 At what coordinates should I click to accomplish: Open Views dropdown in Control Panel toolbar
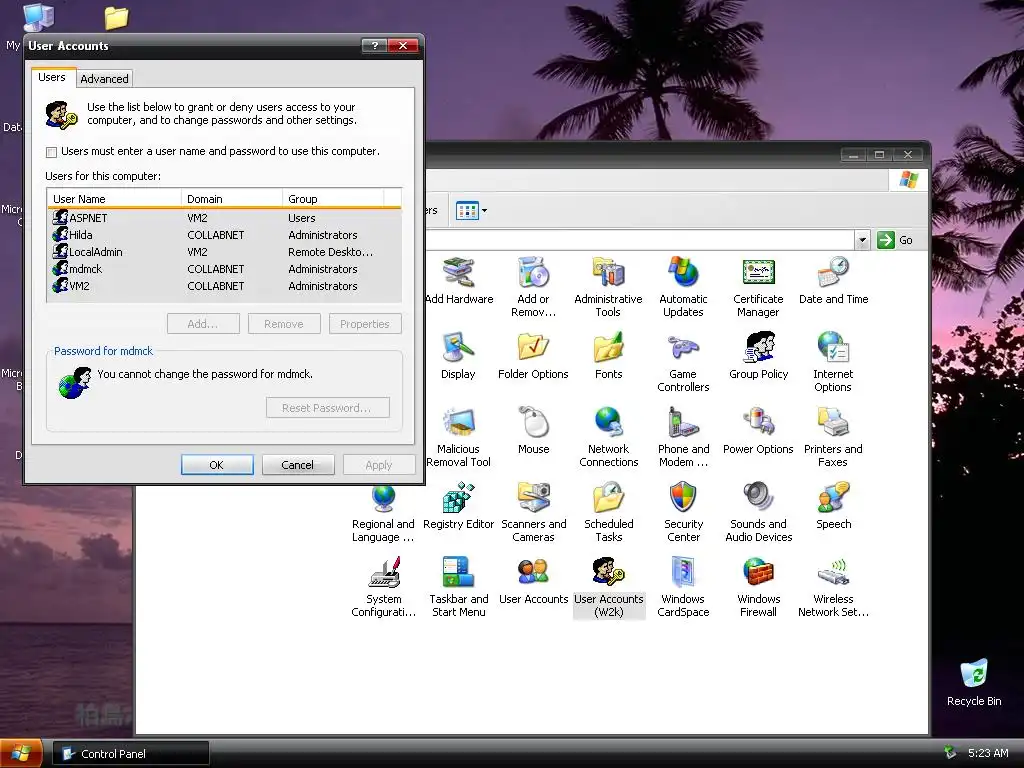(472, 210)
